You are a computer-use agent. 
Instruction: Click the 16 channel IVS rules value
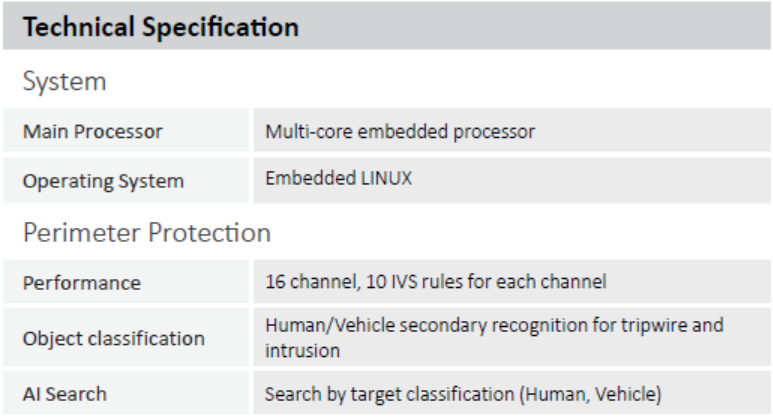pos(436,281)
